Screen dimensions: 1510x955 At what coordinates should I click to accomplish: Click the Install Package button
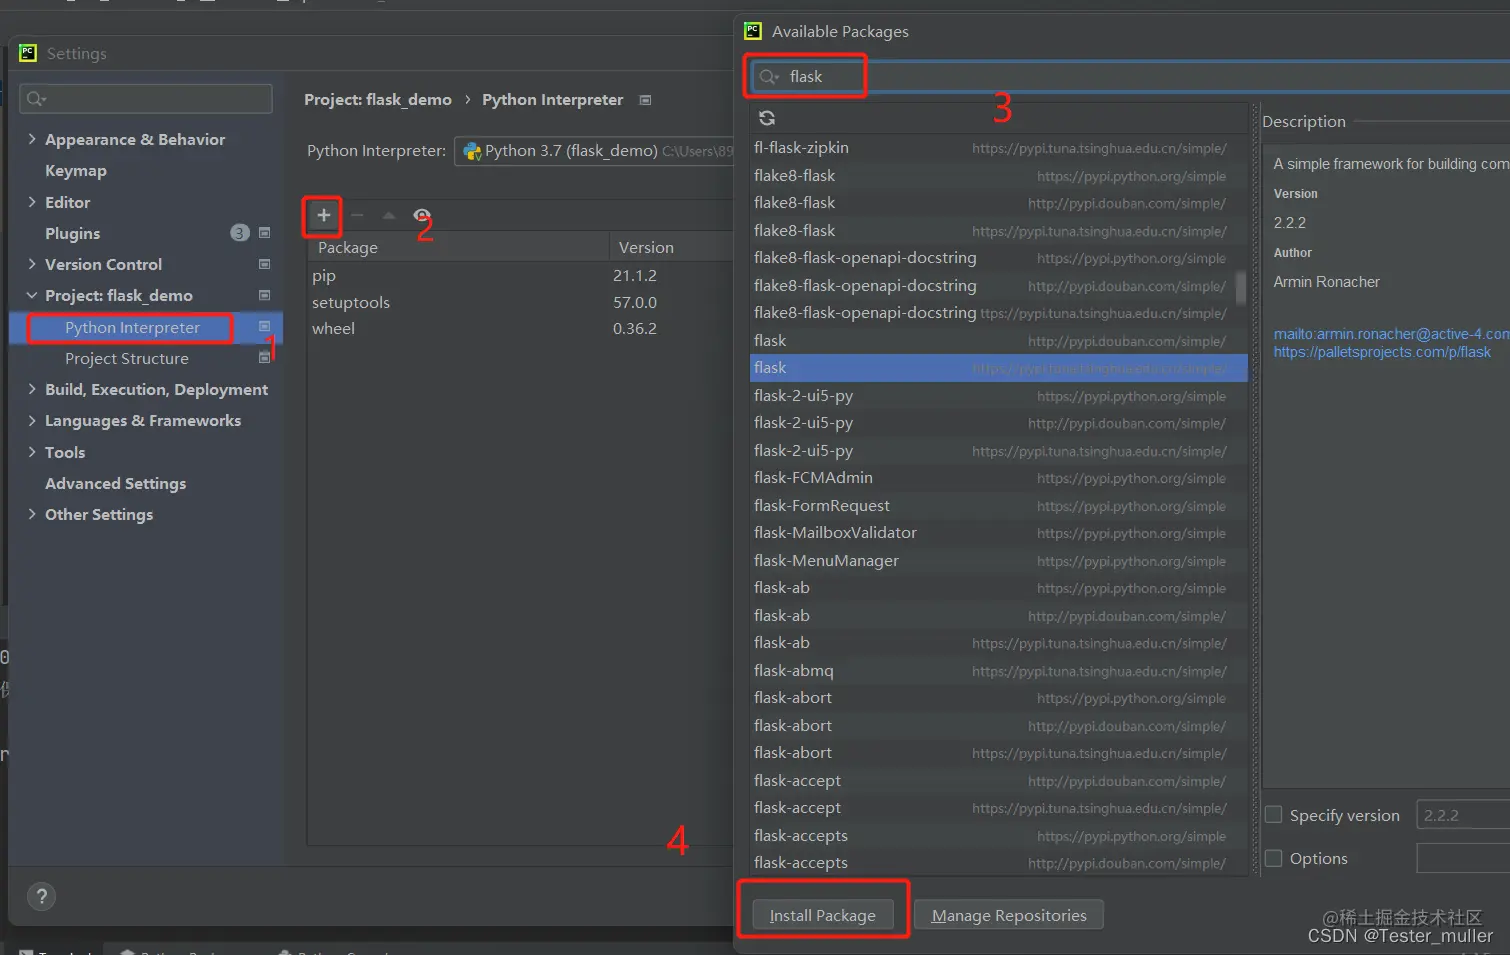click(x=822, y=915)
